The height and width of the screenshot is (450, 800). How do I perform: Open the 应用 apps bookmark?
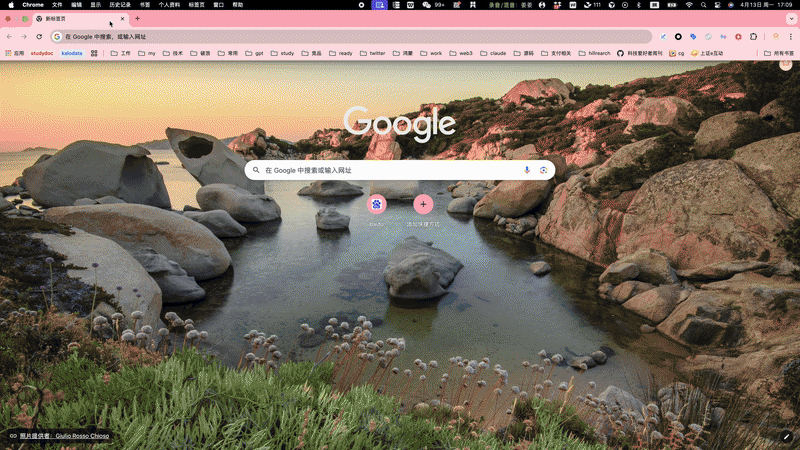point(14,53)
